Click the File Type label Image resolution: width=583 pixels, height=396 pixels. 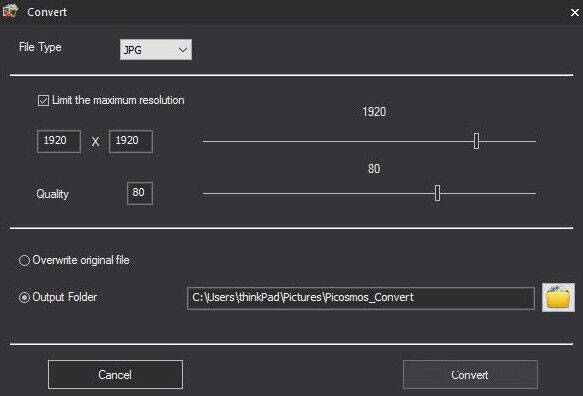40,48
